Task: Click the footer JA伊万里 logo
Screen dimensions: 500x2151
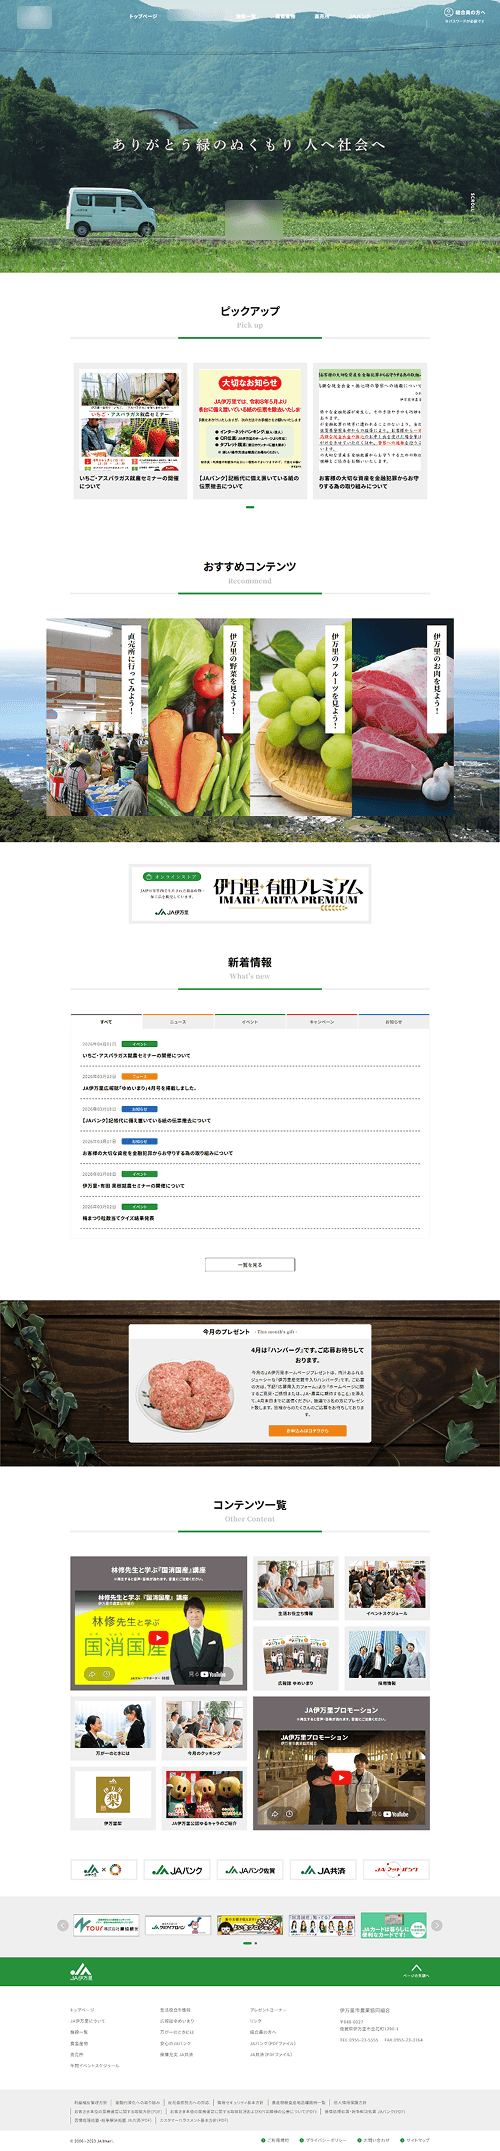Action: (81, 1971)
